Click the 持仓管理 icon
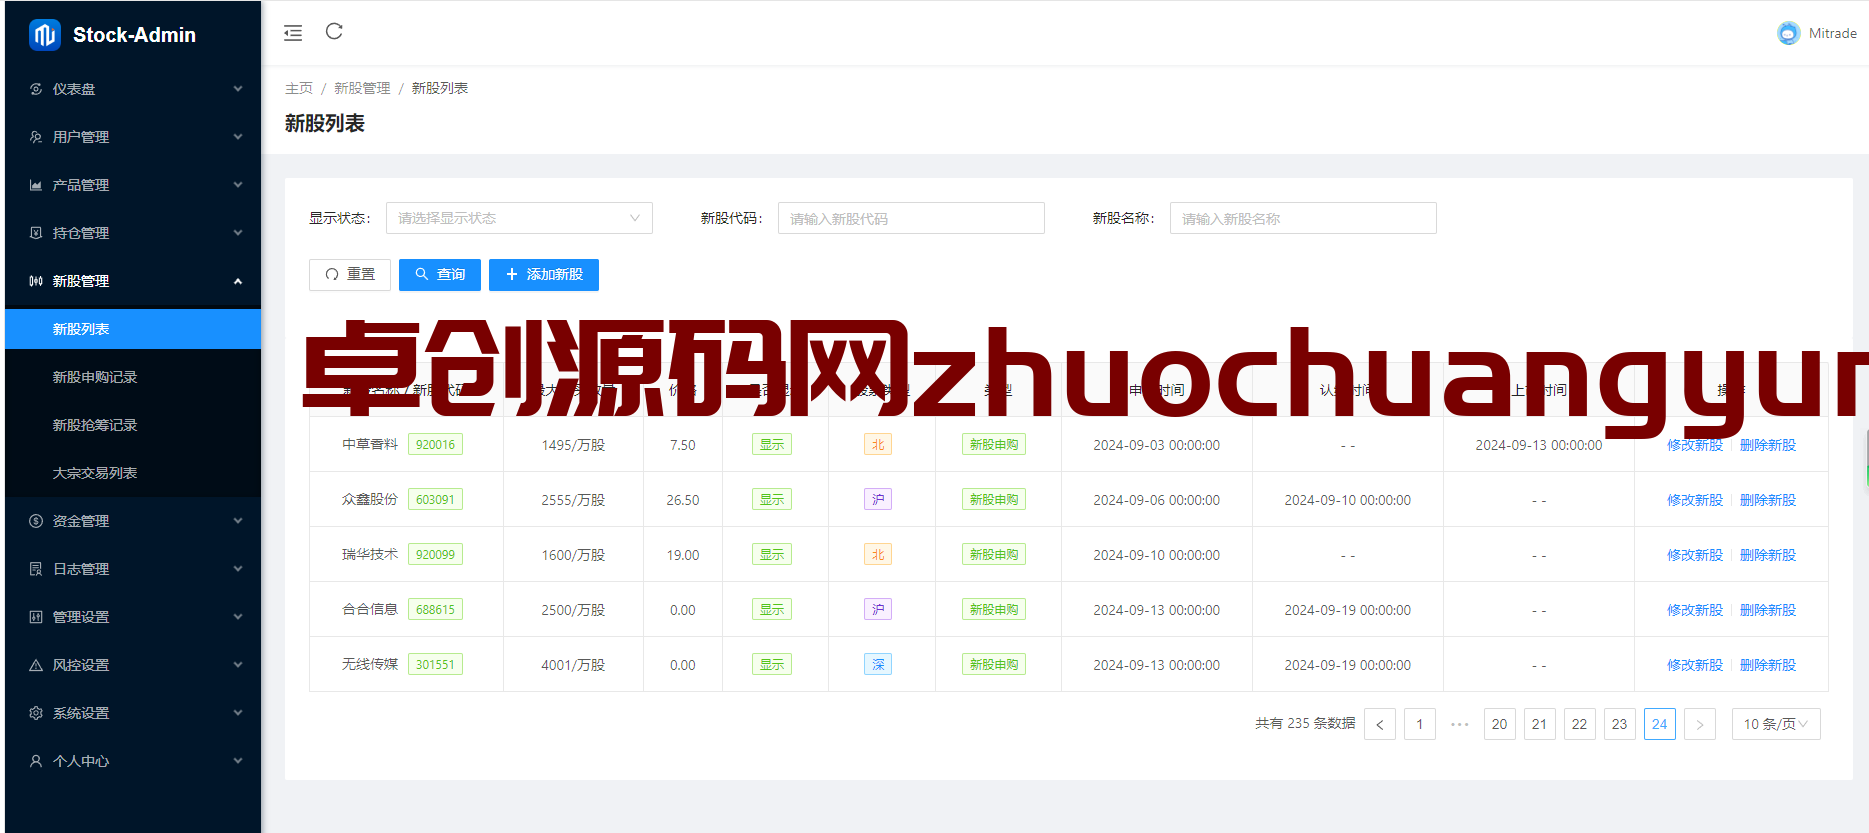This screenshot has height=833, width=1869. pos(36,233)
